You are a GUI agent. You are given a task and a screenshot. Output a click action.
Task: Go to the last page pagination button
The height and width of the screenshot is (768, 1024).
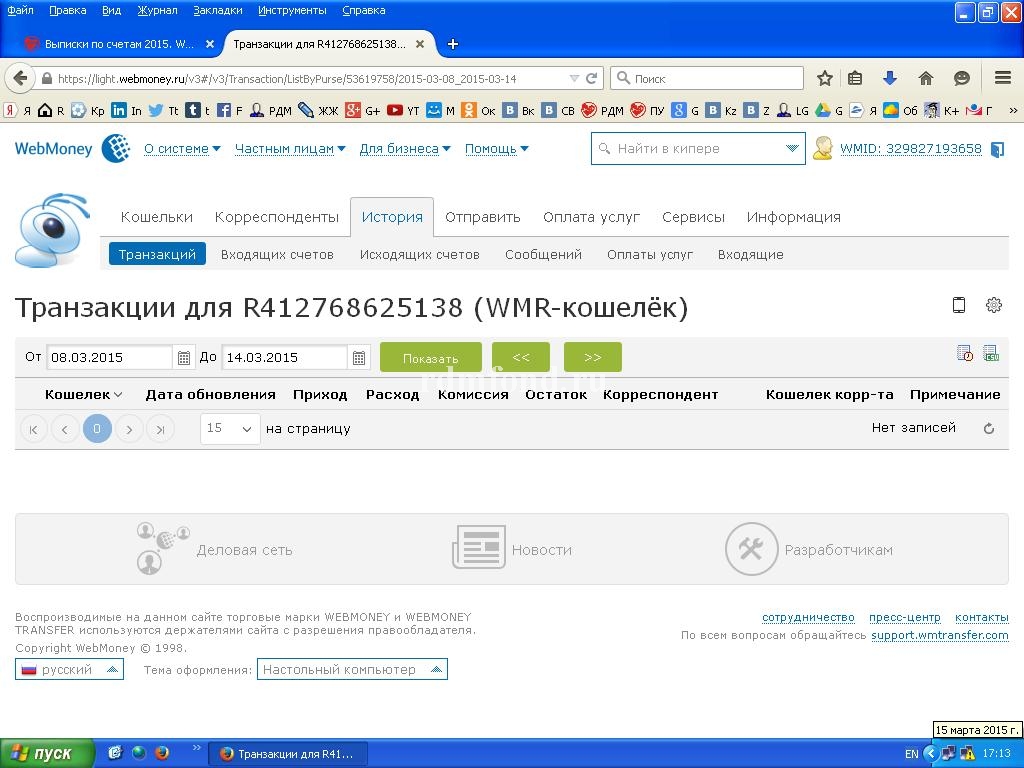coord(161,429)
